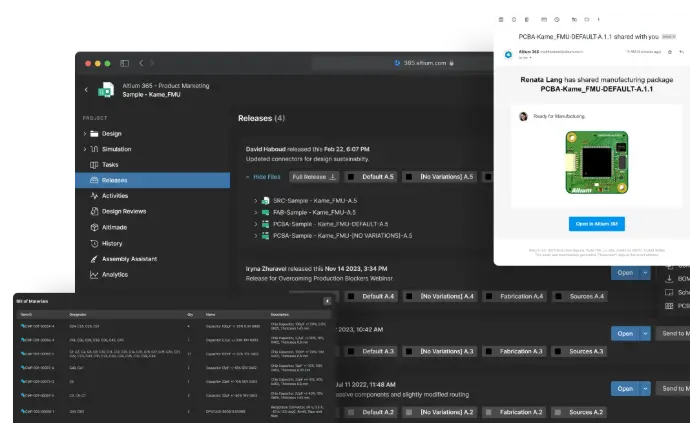The width and height of the screenshot is (690, 423).
Task: Click the delete trash icon in the email toolbar
Action: point(526,19)
